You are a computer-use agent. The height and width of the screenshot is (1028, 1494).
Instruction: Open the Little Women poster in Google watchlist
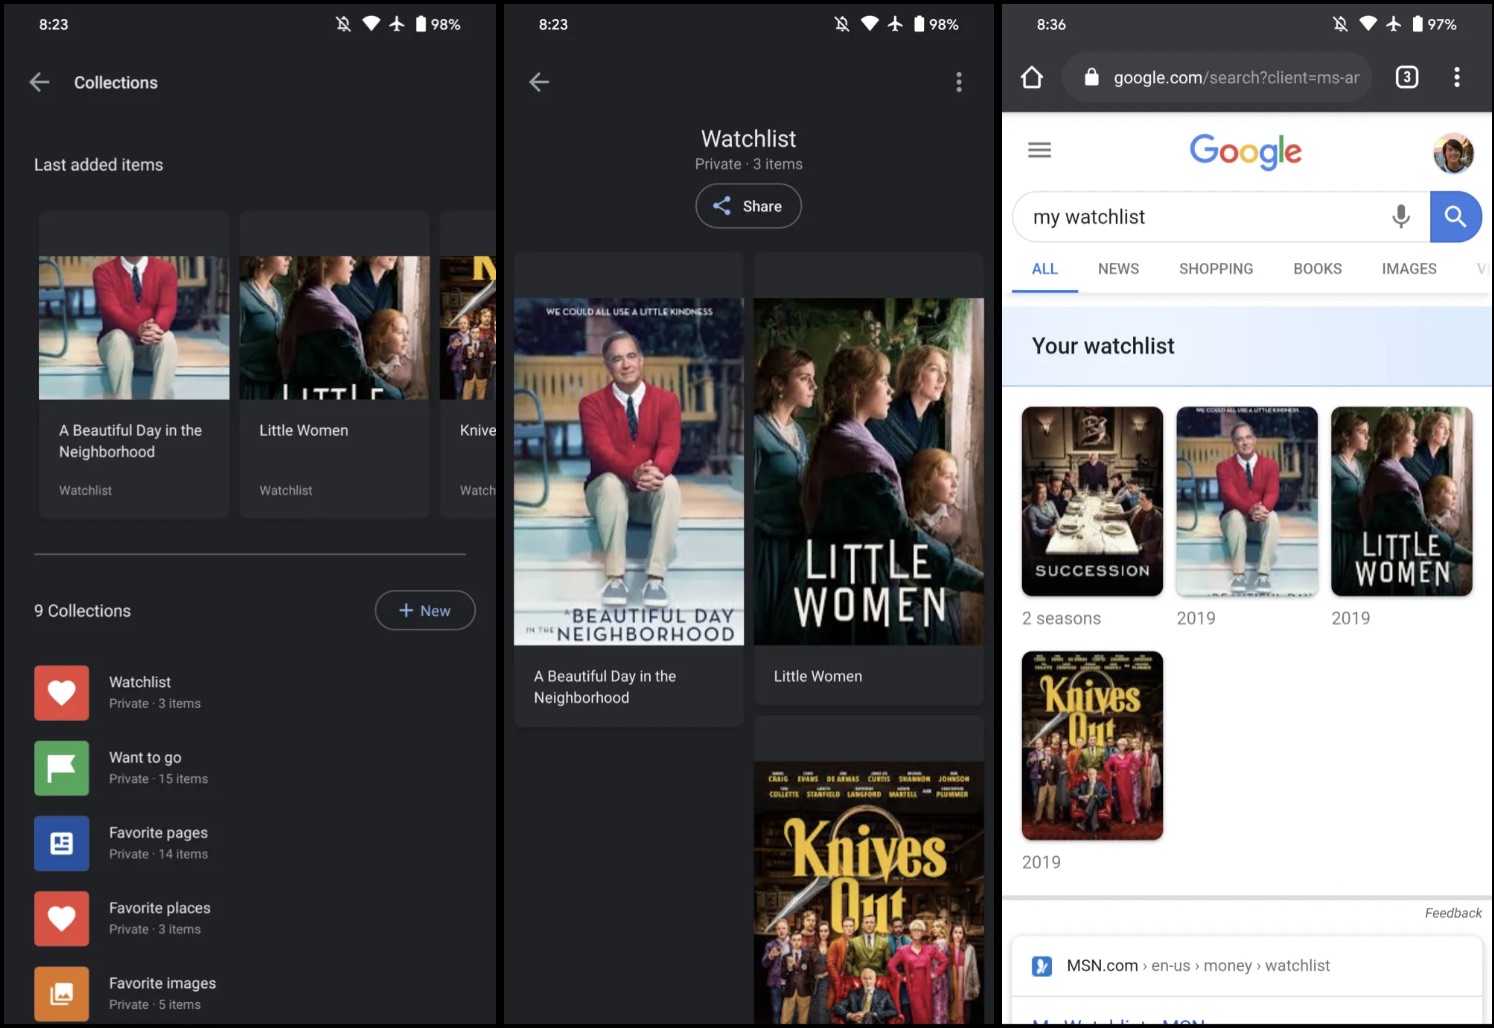point(1402,501)
